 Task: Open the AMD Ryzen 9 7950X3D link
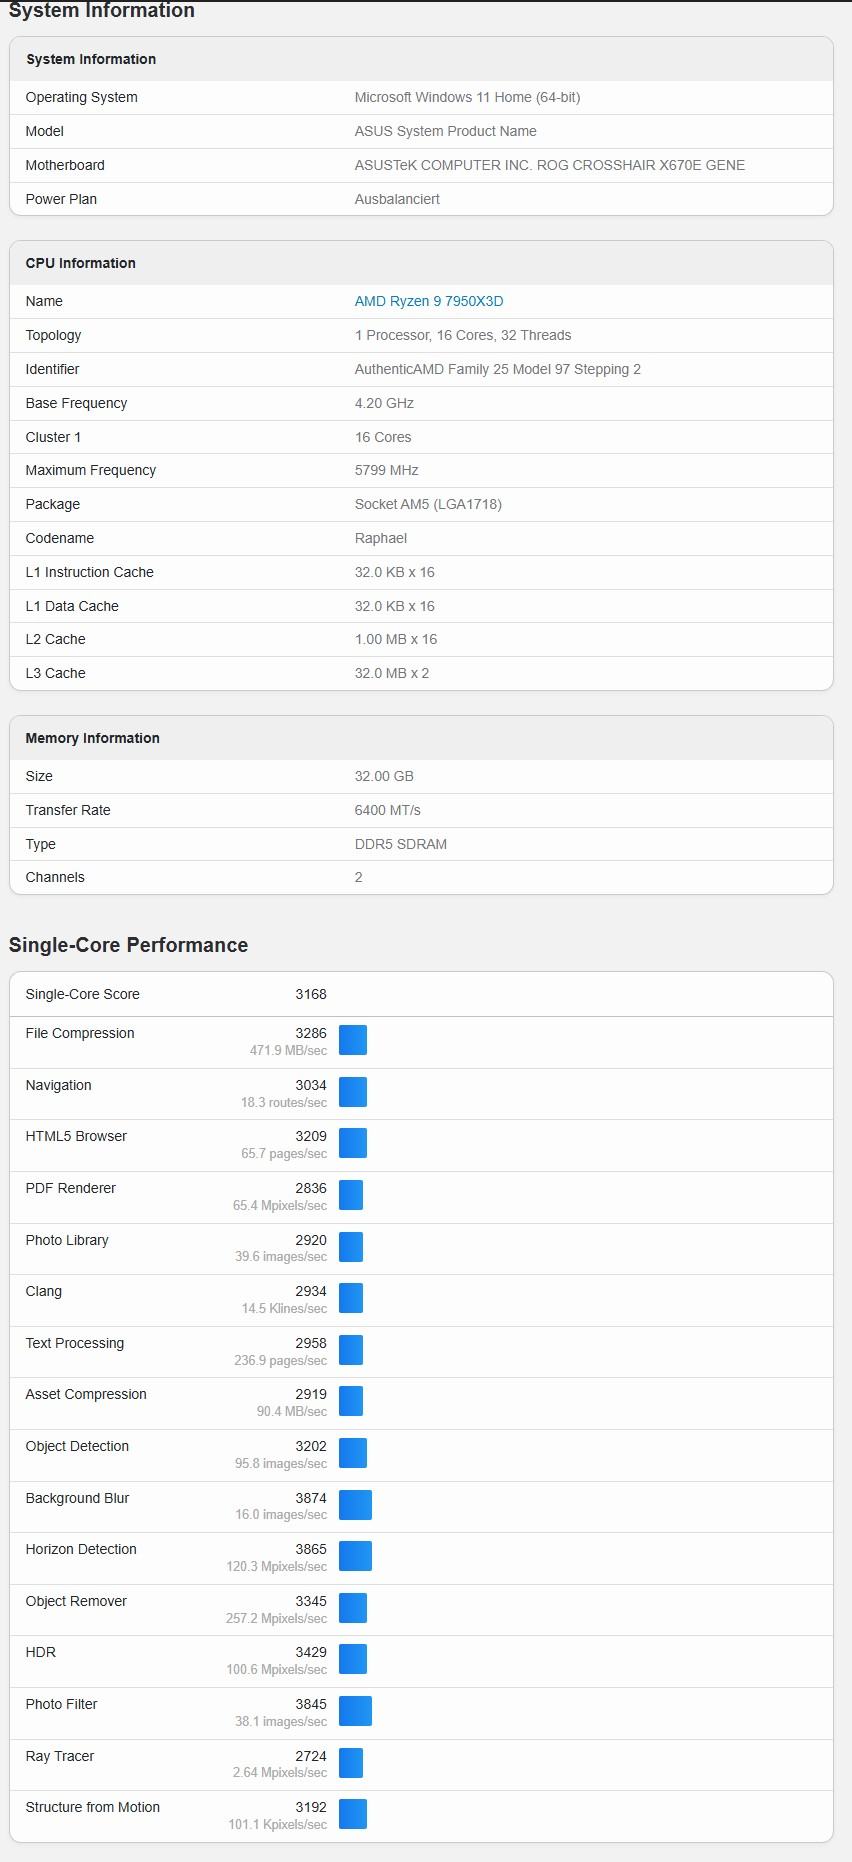tap(428, 301)
